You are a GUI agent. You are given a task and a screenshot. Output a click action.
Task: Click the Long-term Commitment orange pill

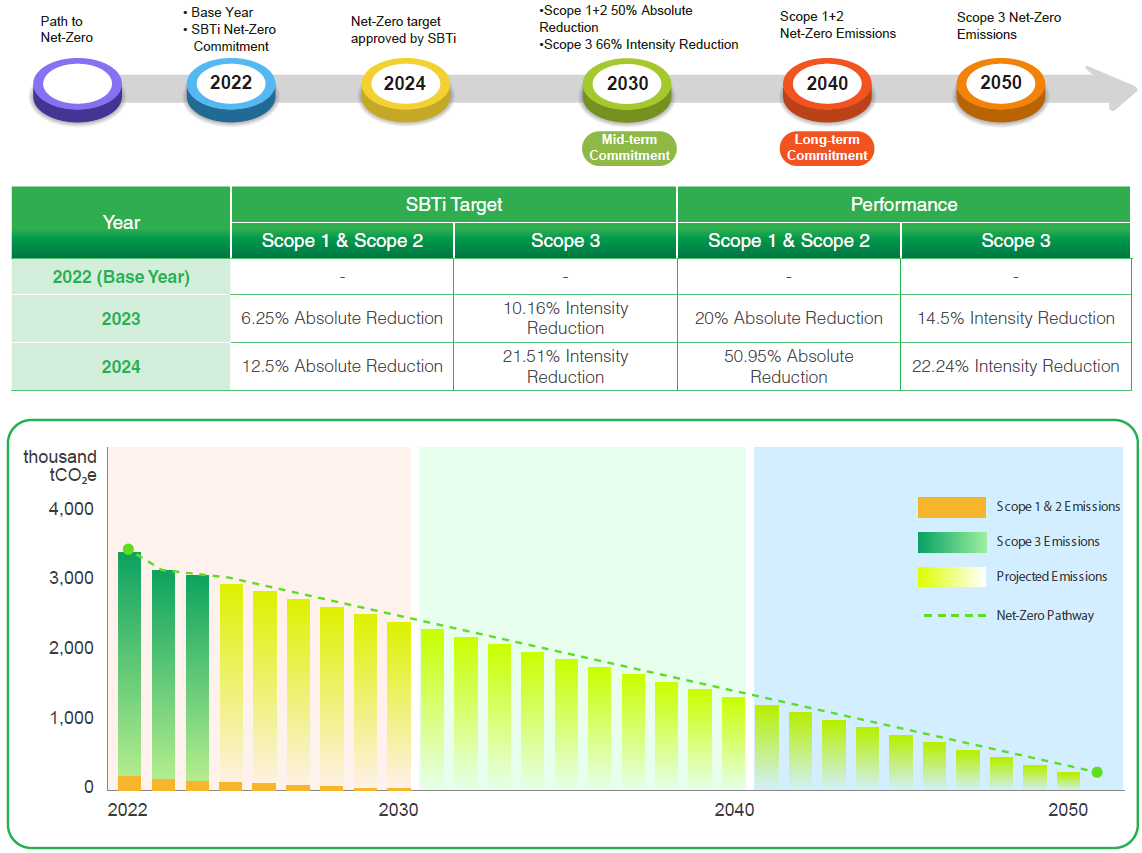(827, 148)
